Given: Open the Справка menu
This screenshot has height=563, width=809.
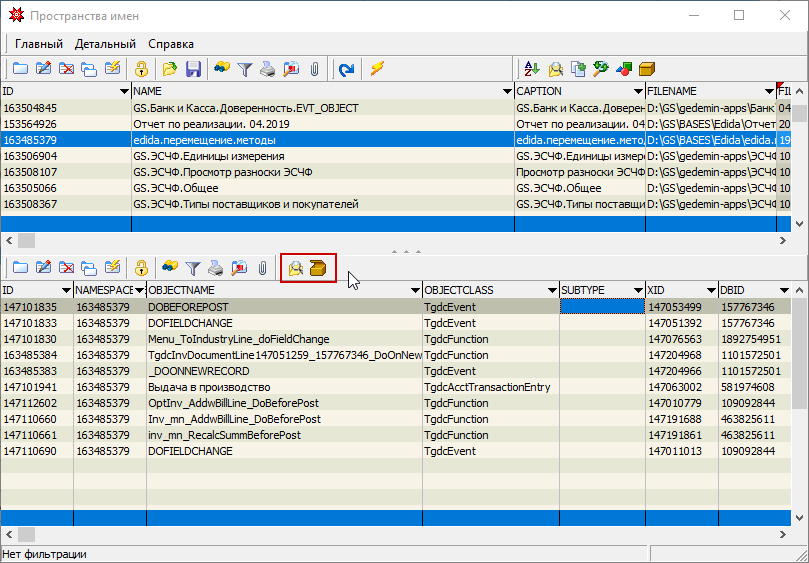Looking at the screenshot, I should (x=171, y=44).
